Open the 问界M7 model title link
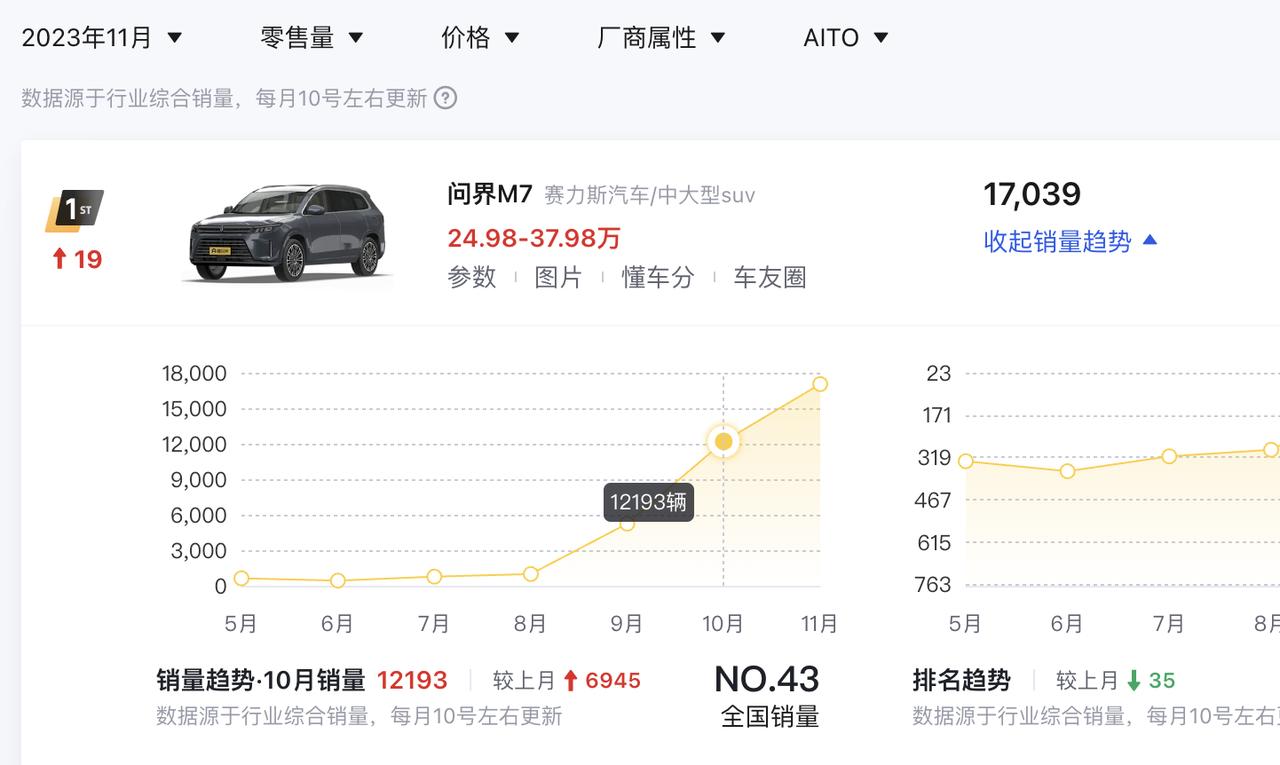This screenshot has width=1280, height=765. [489, 193]
